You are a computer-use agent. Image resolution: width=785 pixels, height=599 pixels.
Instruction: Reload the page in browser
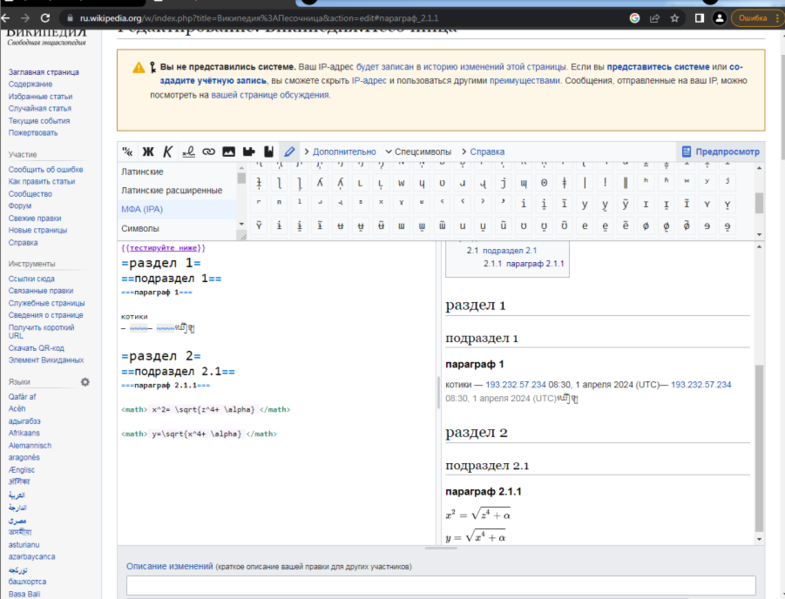coord(45,18)
